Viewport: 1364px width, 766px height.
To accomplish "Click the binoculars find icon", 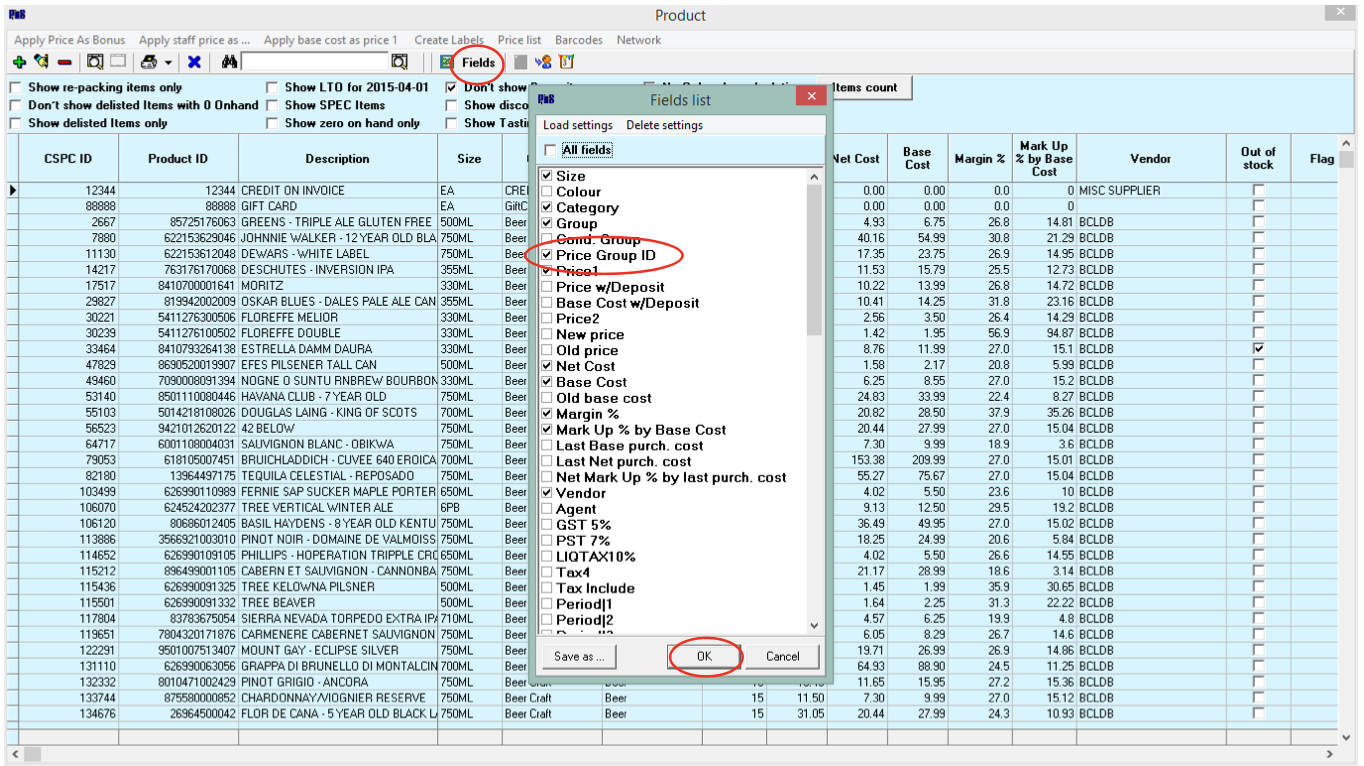I will [229, 62].
